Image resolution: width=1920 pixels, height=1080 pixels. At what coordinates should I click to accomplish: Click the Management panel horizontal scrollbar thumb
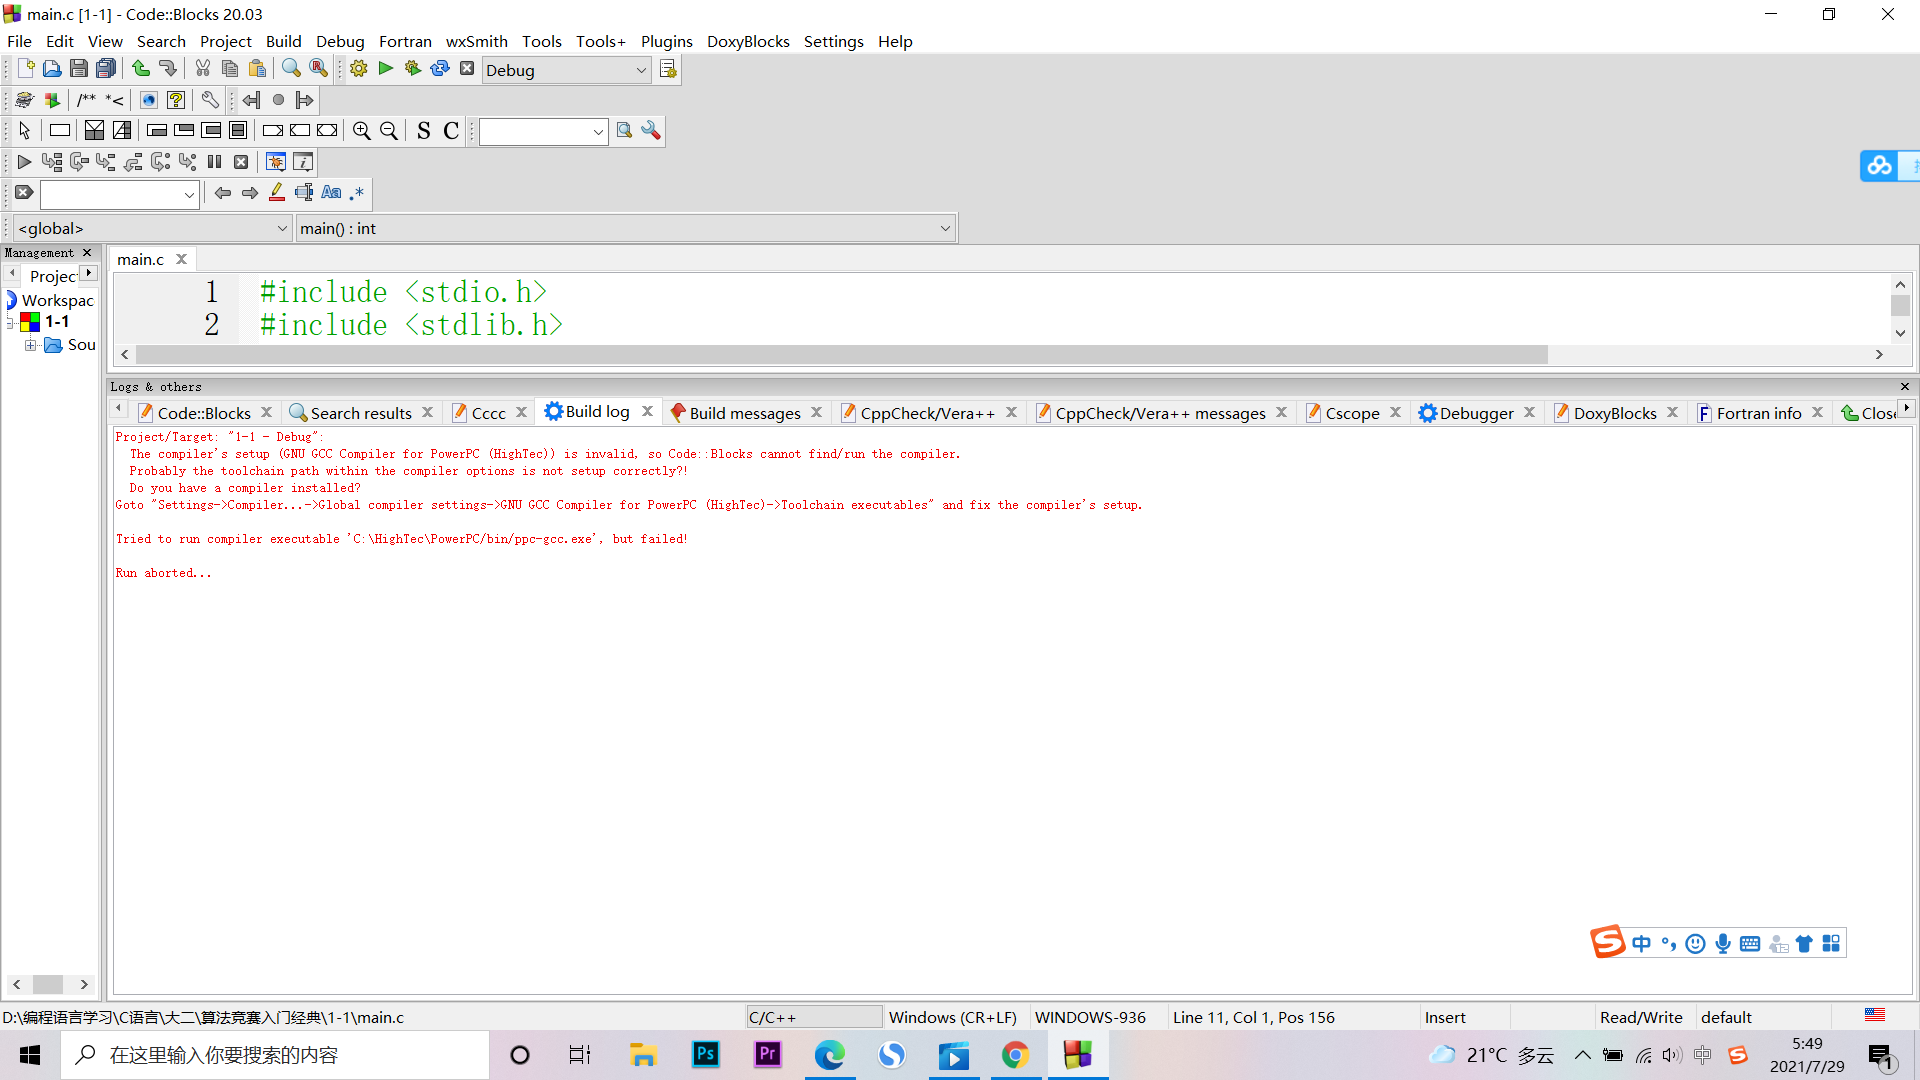47,984
